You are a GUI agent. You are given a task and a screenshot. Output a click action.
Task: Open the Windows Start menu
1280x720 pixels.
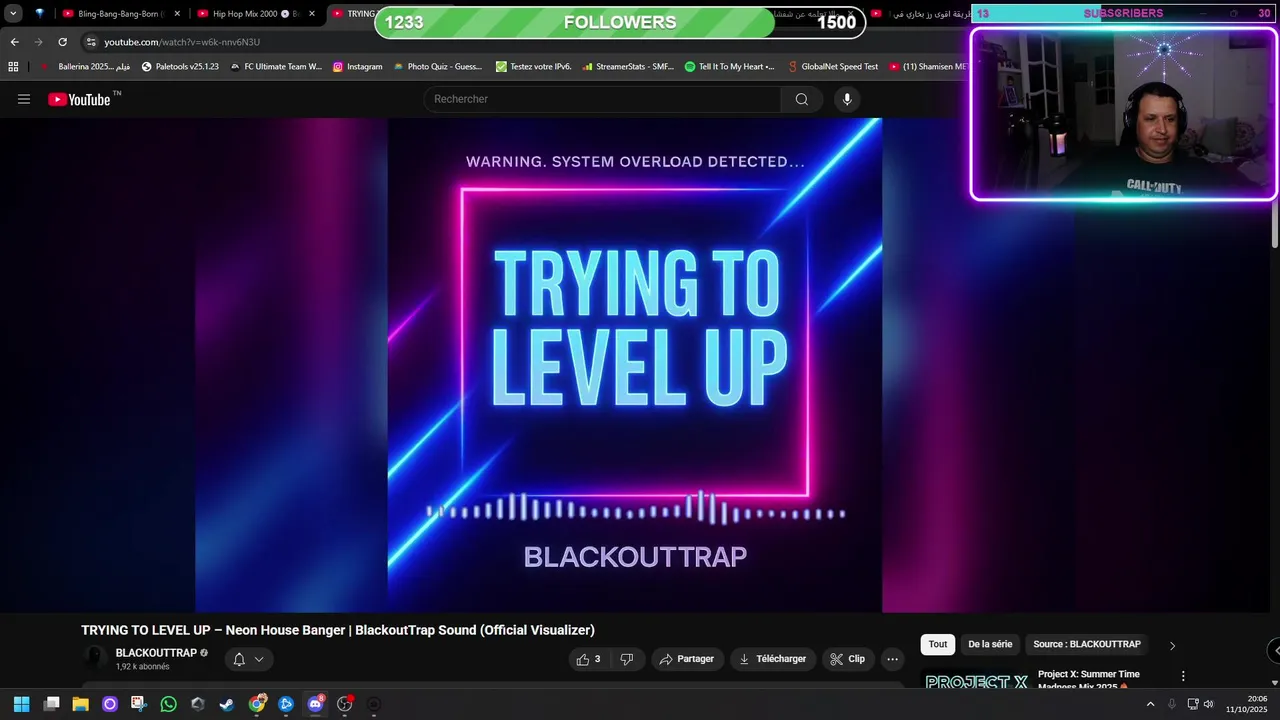[x=21, y=704]
